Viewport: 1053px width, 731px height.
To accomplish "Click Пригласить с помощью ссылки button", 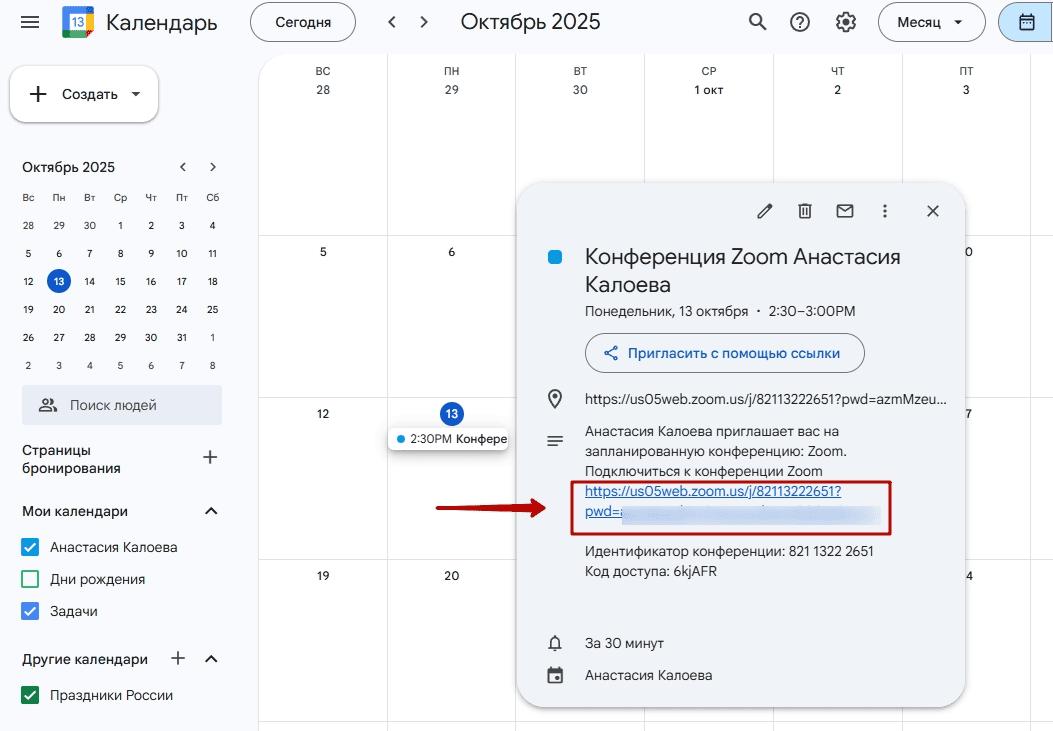I will point(725,353).
